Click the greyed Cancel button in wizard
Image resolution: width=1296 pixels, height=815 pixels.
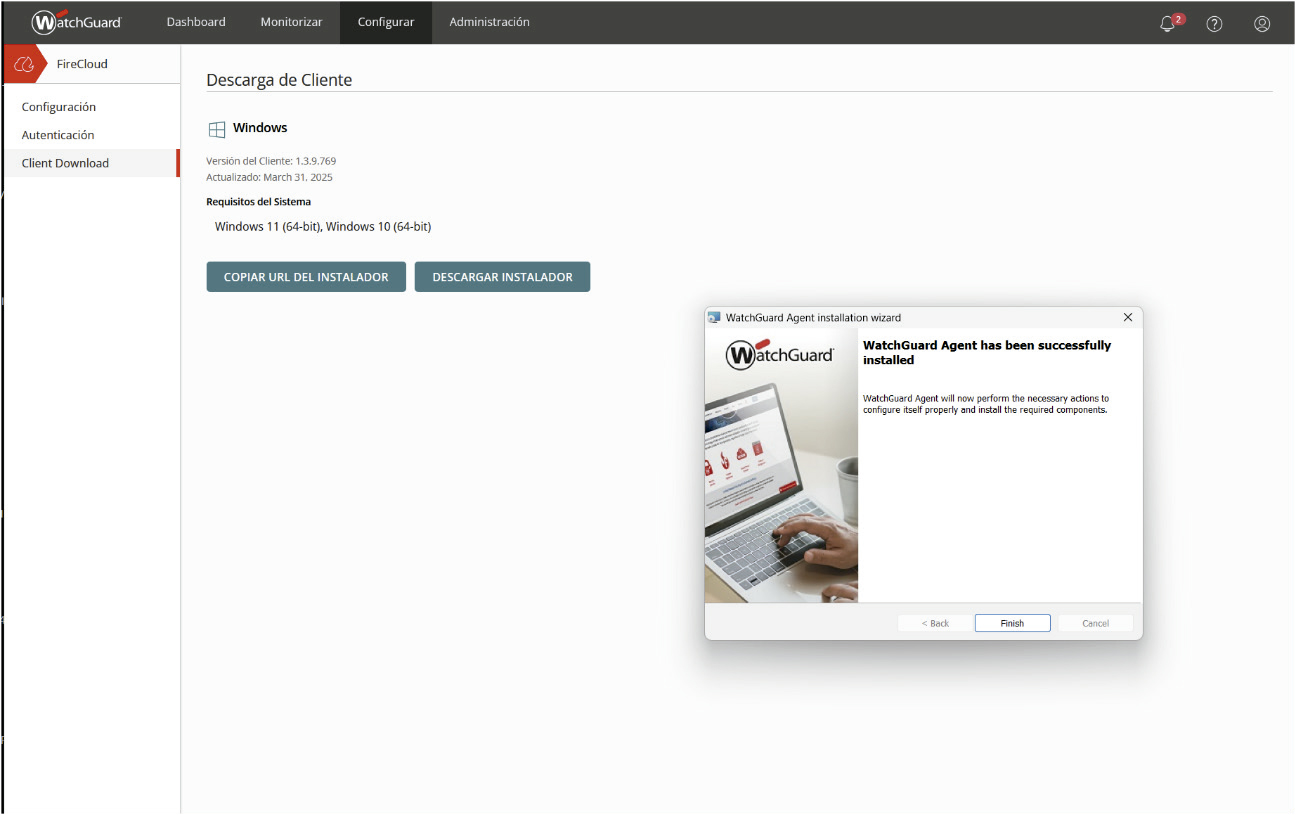tap(1095, 623)
